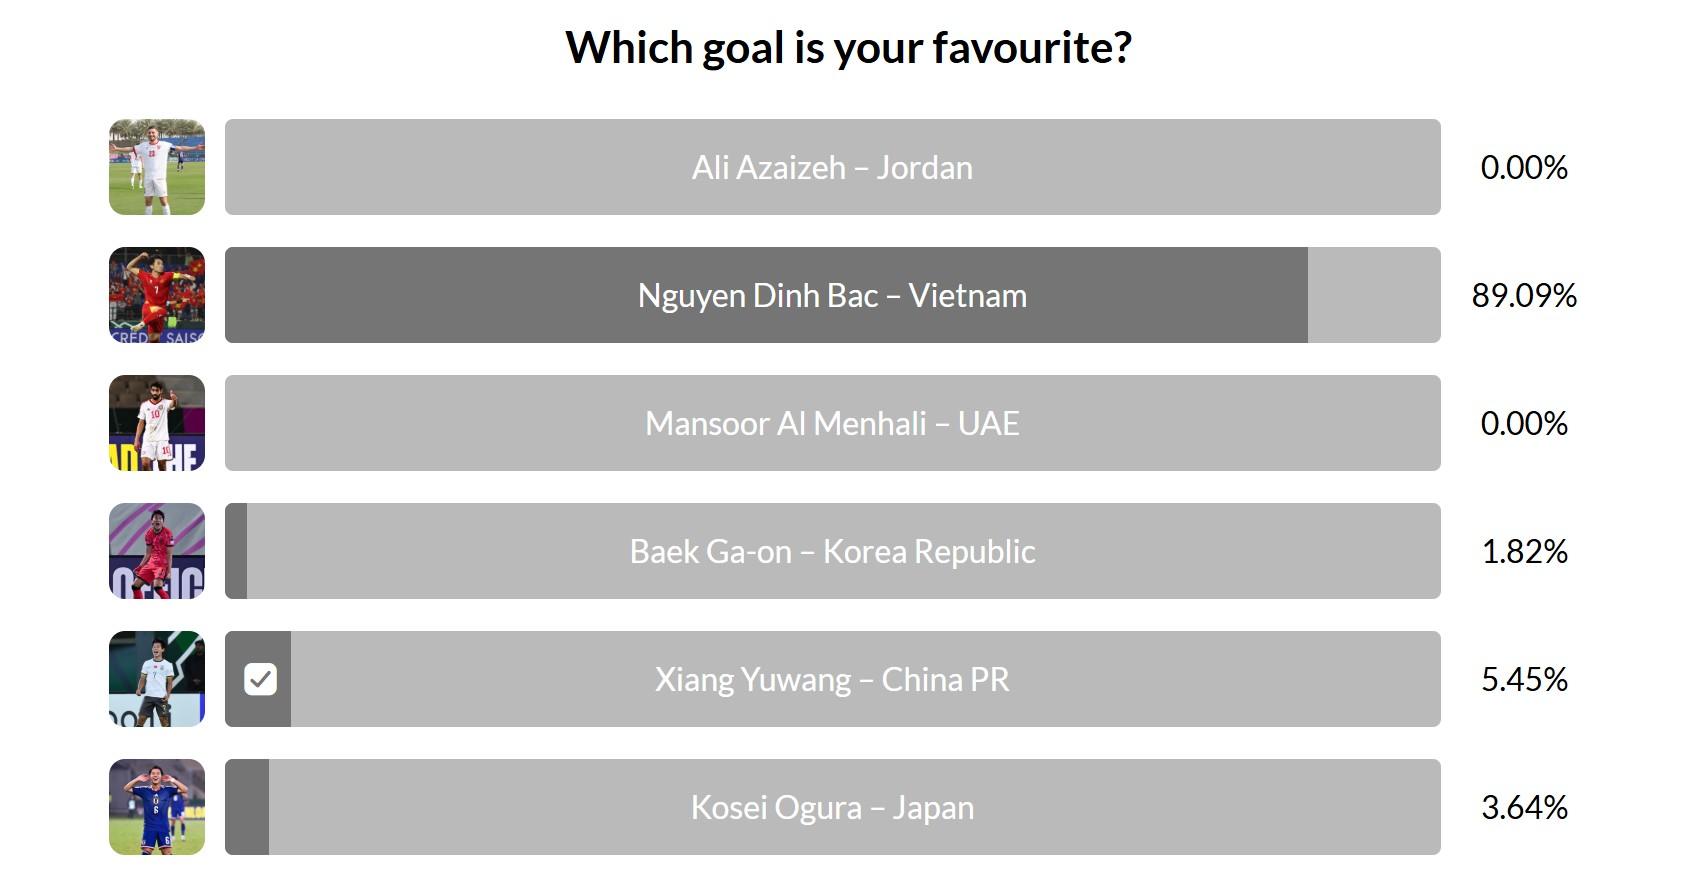Image resolution: width=1708 pixels, height=896 pixels.
Task: Click UAE's 0.00% vote percentage
Action: pyautogui.click(x=1524, y=423)
